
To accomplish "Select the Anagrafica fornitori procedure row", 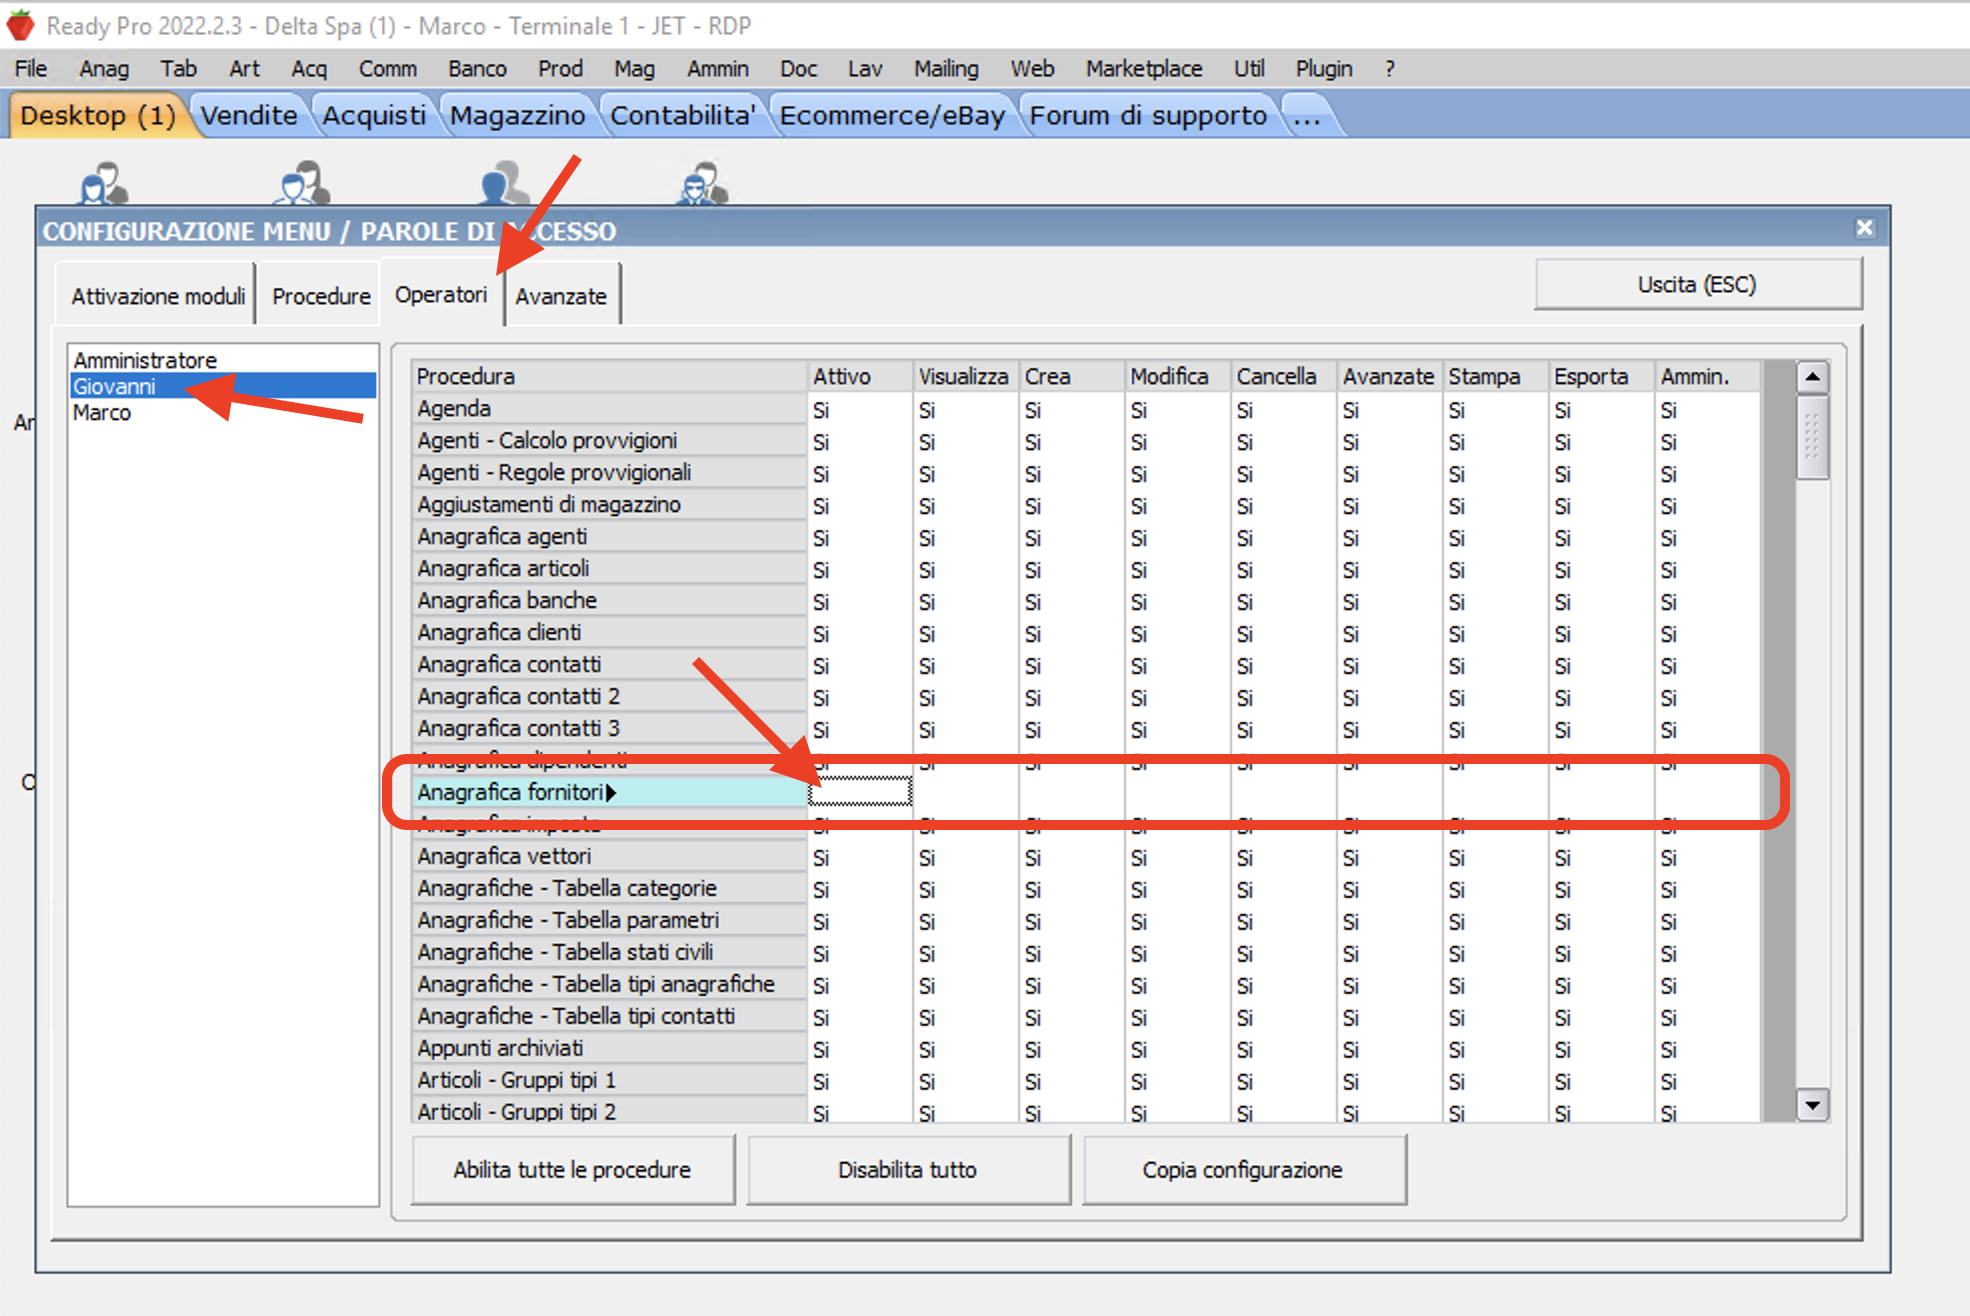I will tap(610, 792).
